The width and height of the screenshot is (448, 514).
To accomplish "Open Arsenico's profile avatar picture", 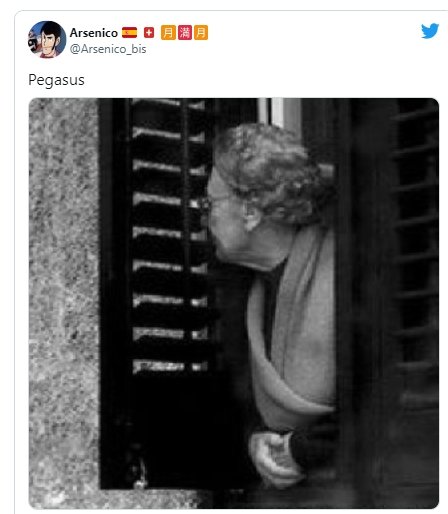I will (x=47, y=40).
